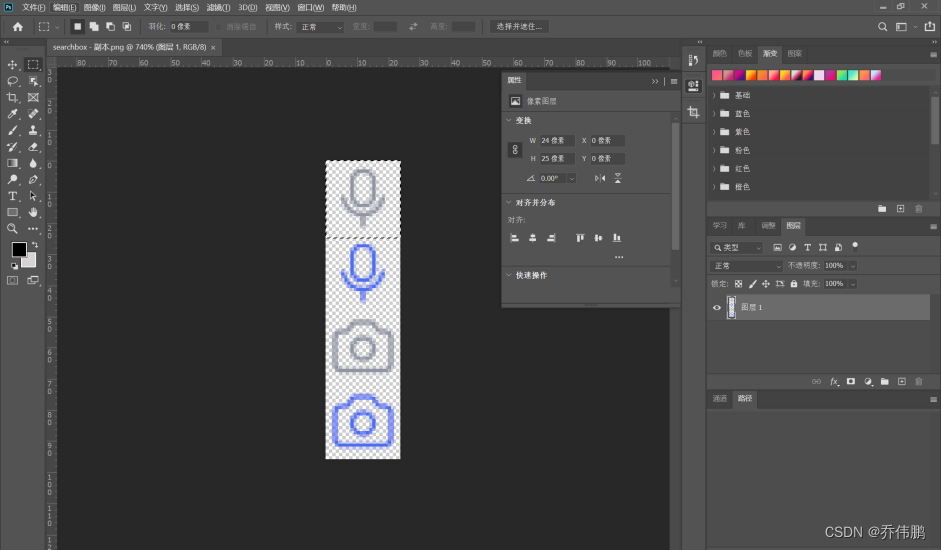Viewport: 941px width, 550px height.
Task: Select the Rectangular Marquee tool in toolbox
Action: pos(33,65)
